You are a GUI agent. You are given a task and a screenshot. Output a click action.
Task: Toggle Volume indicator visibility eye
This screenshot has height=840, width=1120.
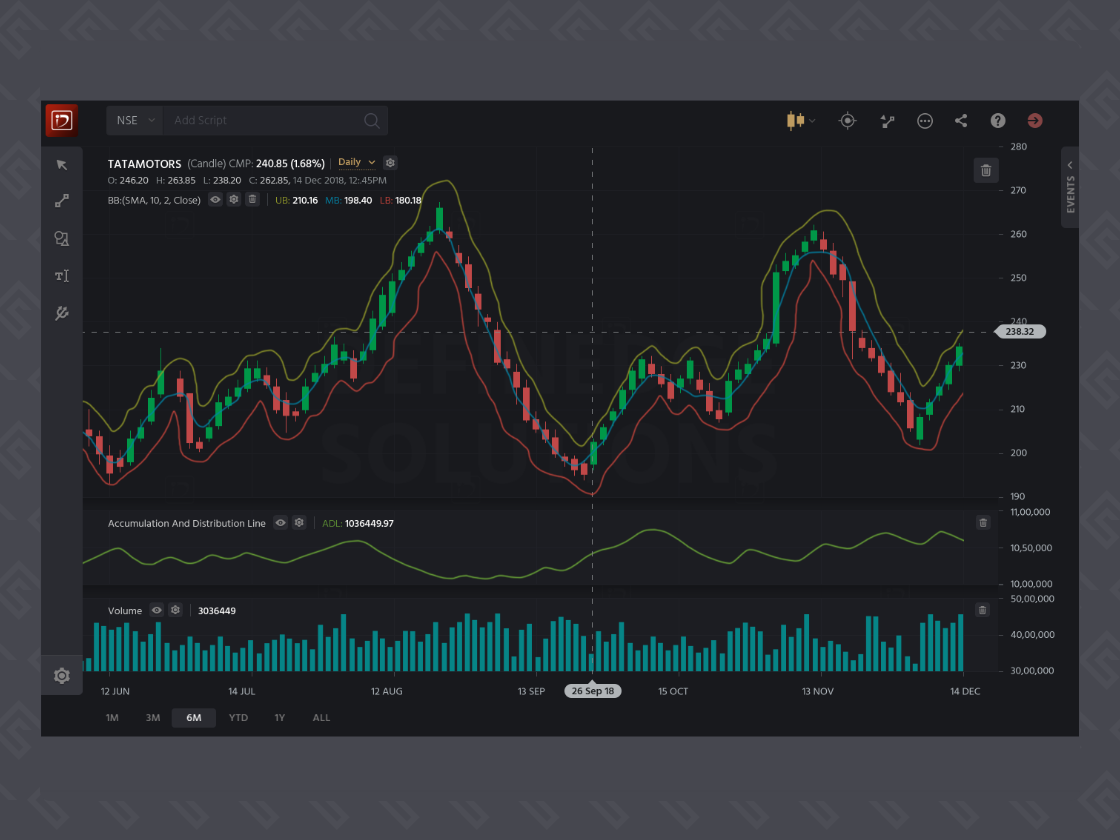click(156, 610)
